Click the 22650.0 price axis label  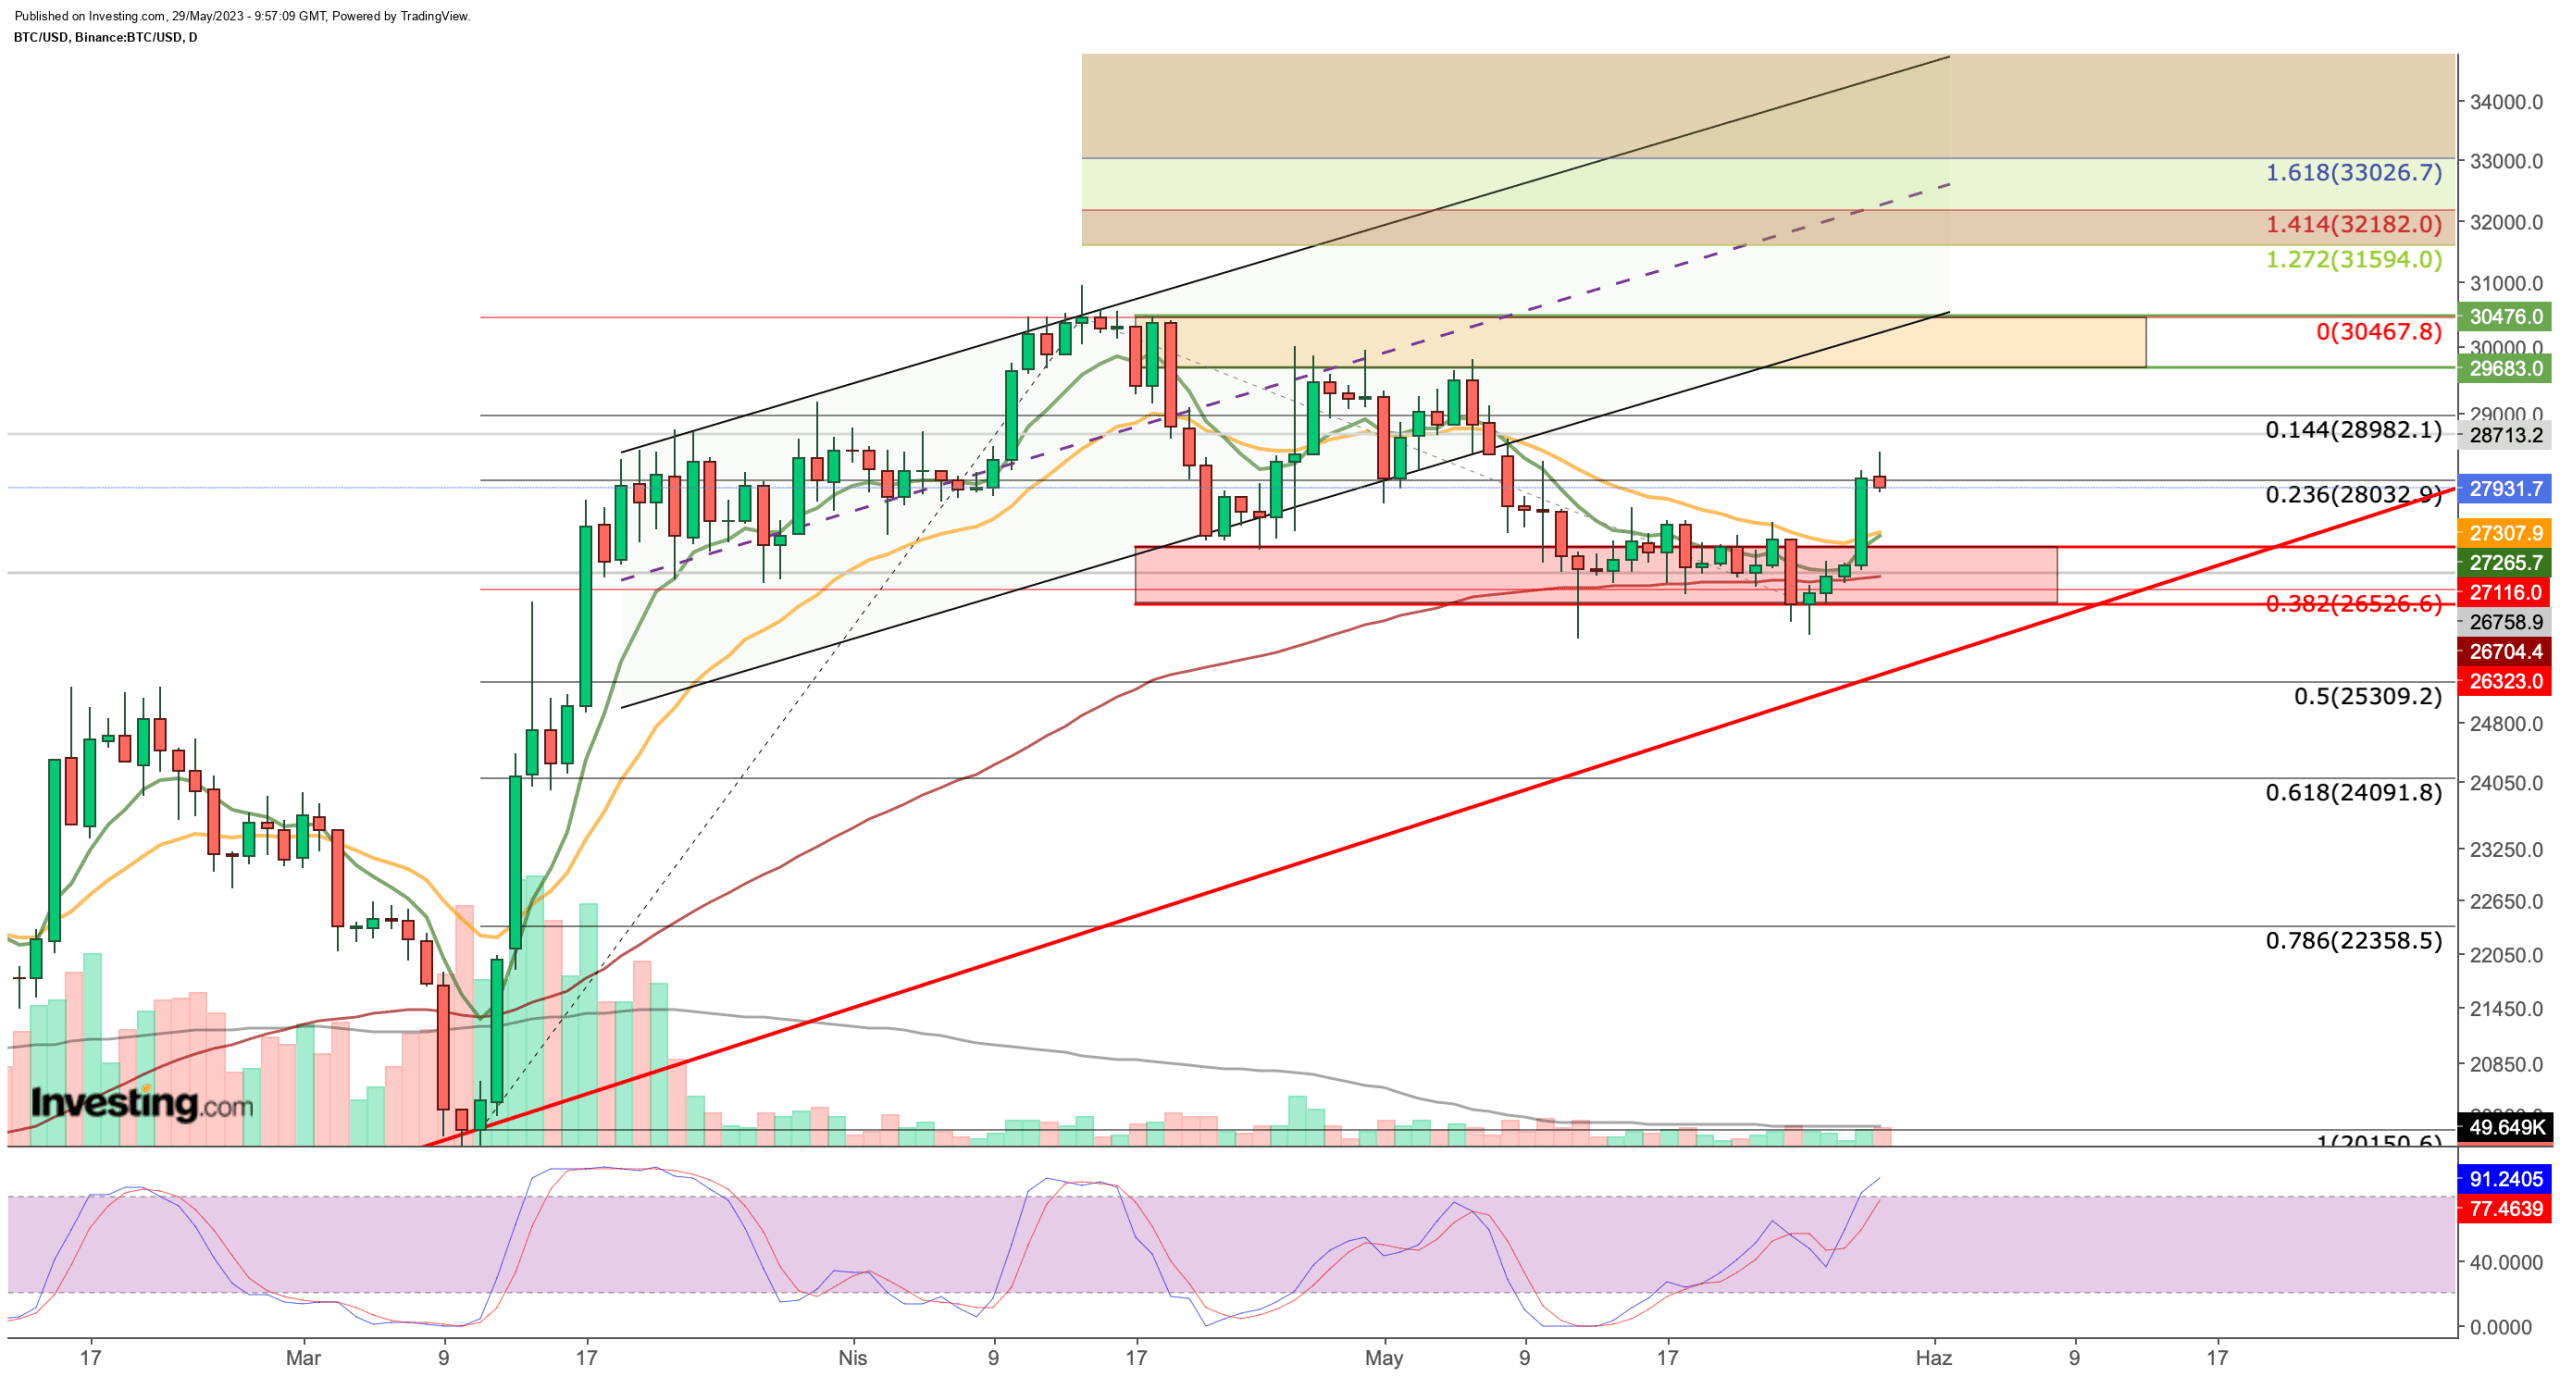tap(2506, 901)
